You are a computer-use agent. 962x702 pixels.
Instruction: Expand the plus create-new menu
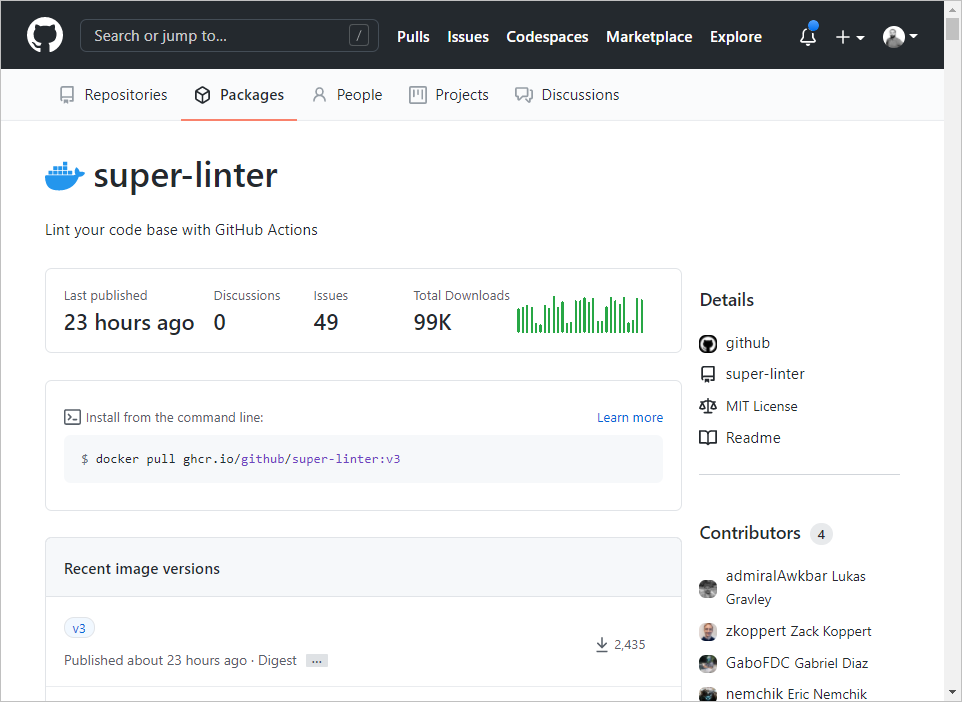850,37
